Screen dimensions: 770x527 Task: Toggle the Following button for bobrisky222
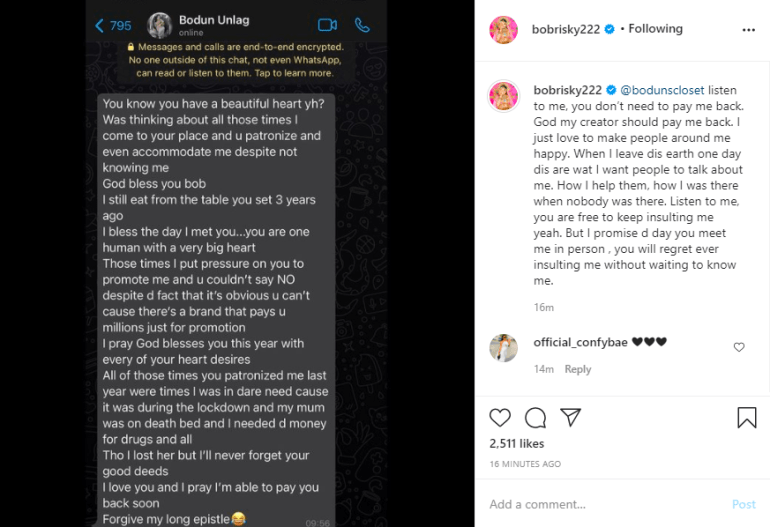pyautogui.click(x=655, y=29)
